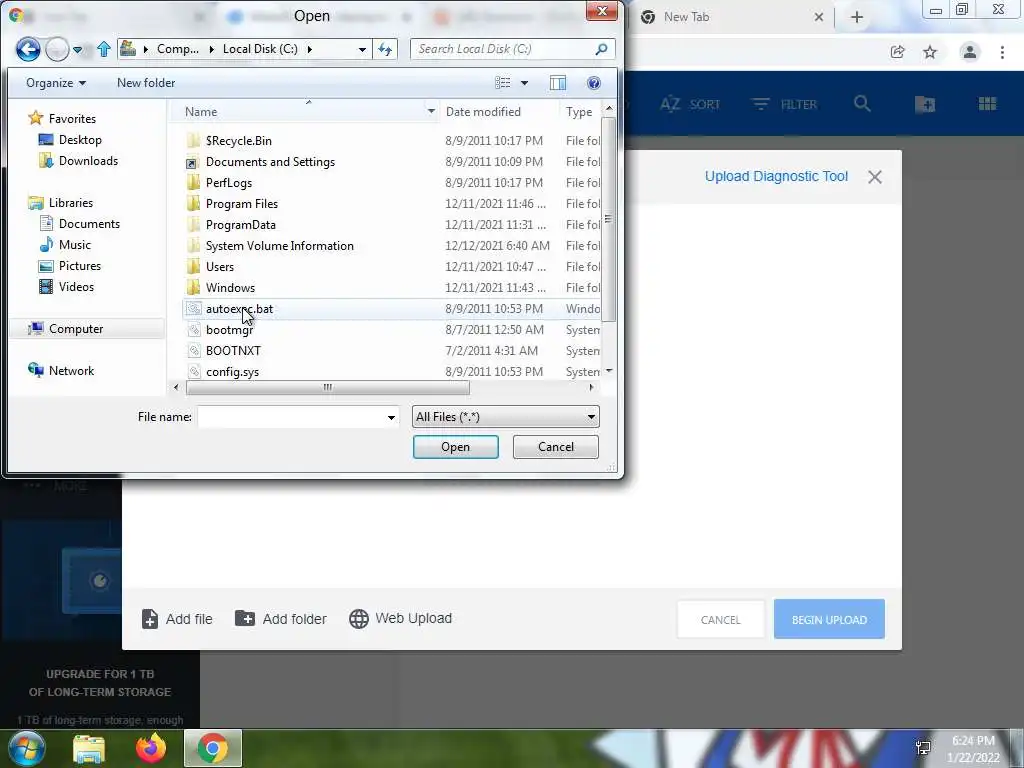Expand the File name dropdown
Image resolution: width=1024 pixels, height=768 pixels.
391,417
